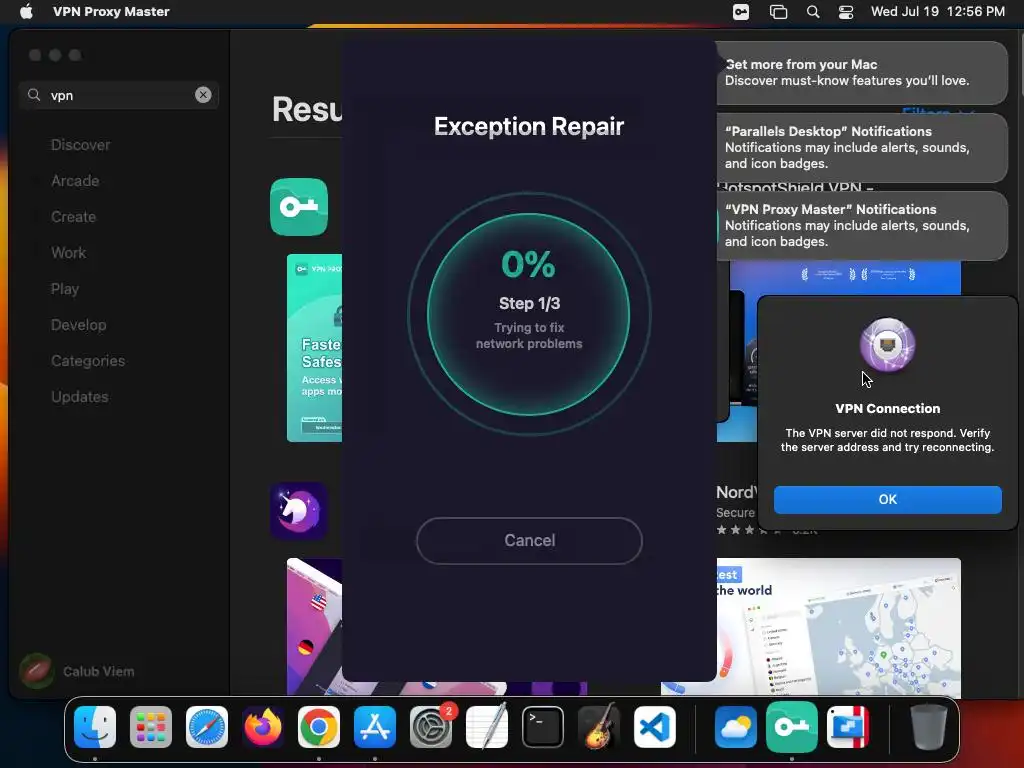Open the Calub Viem account profile
The image size is (1024, 768).
[x=77, y=671]
